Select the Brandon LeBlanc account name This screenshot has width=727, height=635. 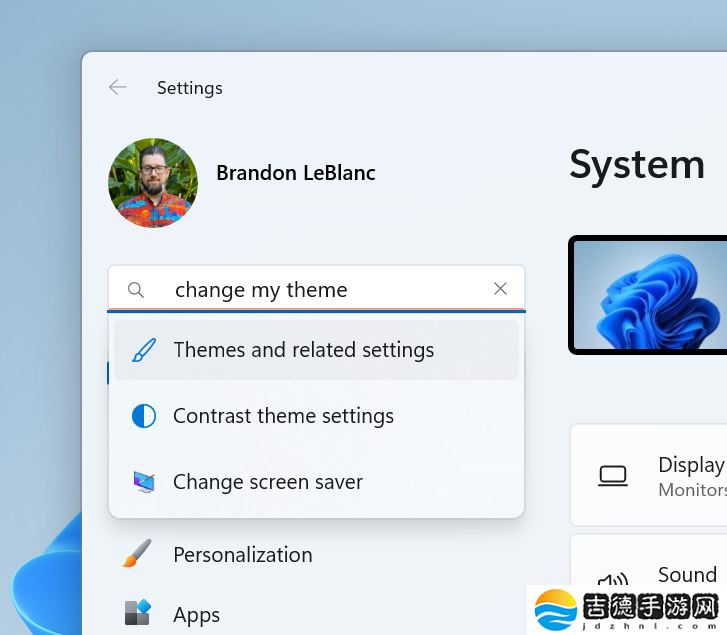(x=296, y=173)
